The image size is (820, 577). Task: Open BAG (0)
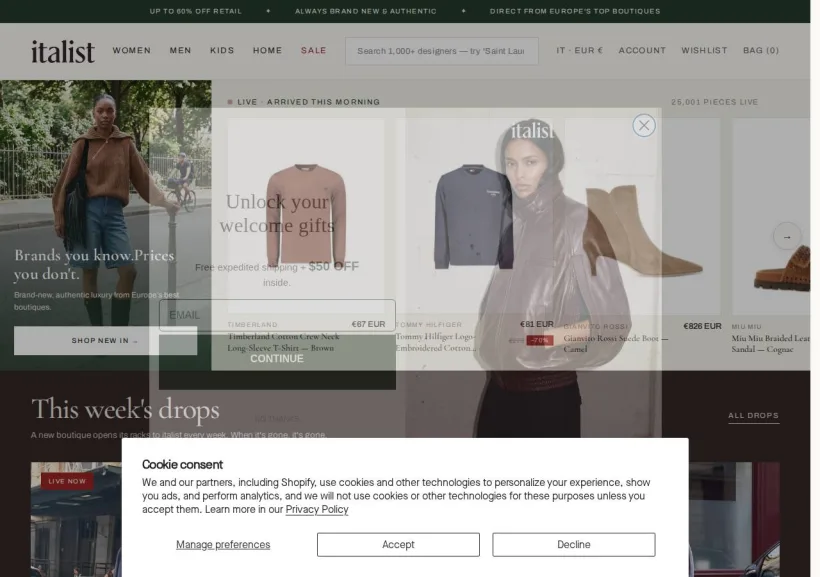tap(761, 51)
